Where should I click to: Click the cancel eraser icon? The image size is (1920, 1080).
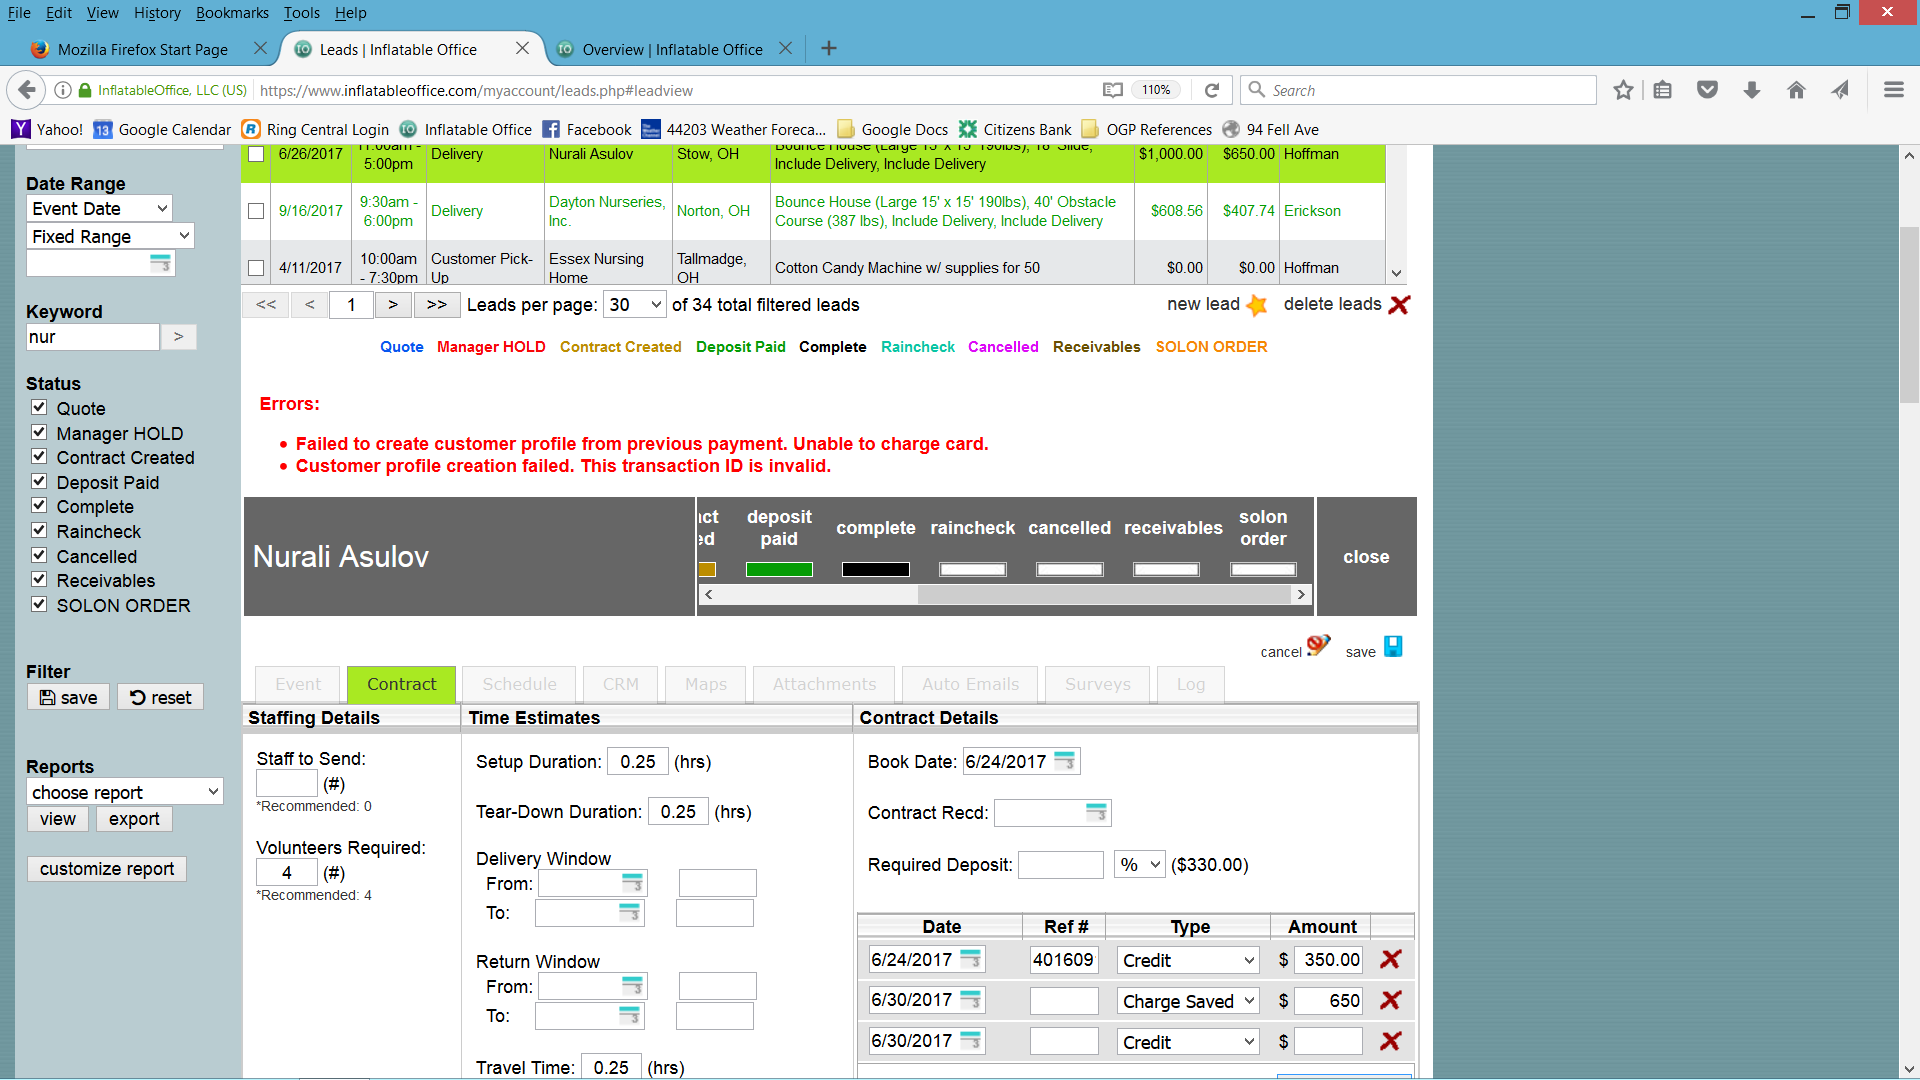click(x=1318, y=646)
